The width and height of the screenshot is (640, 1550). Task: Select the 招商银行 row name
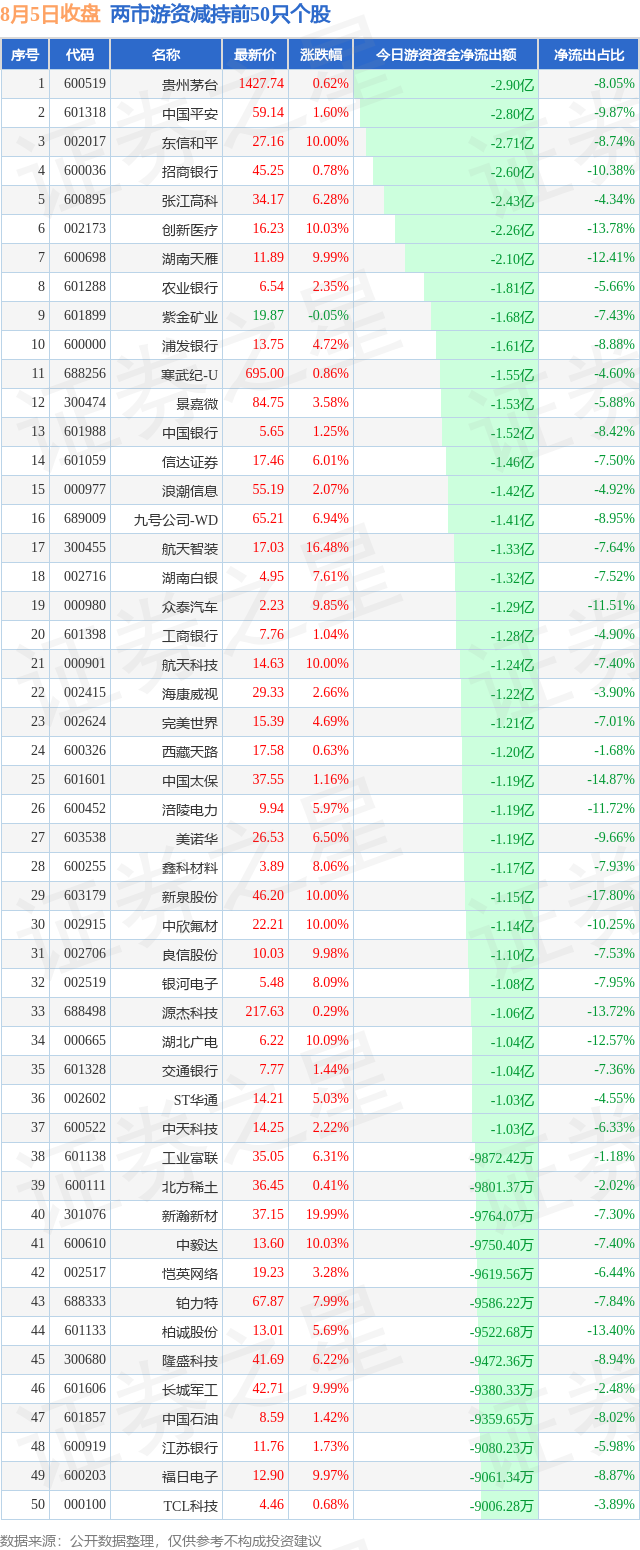[x=190, y=171]
